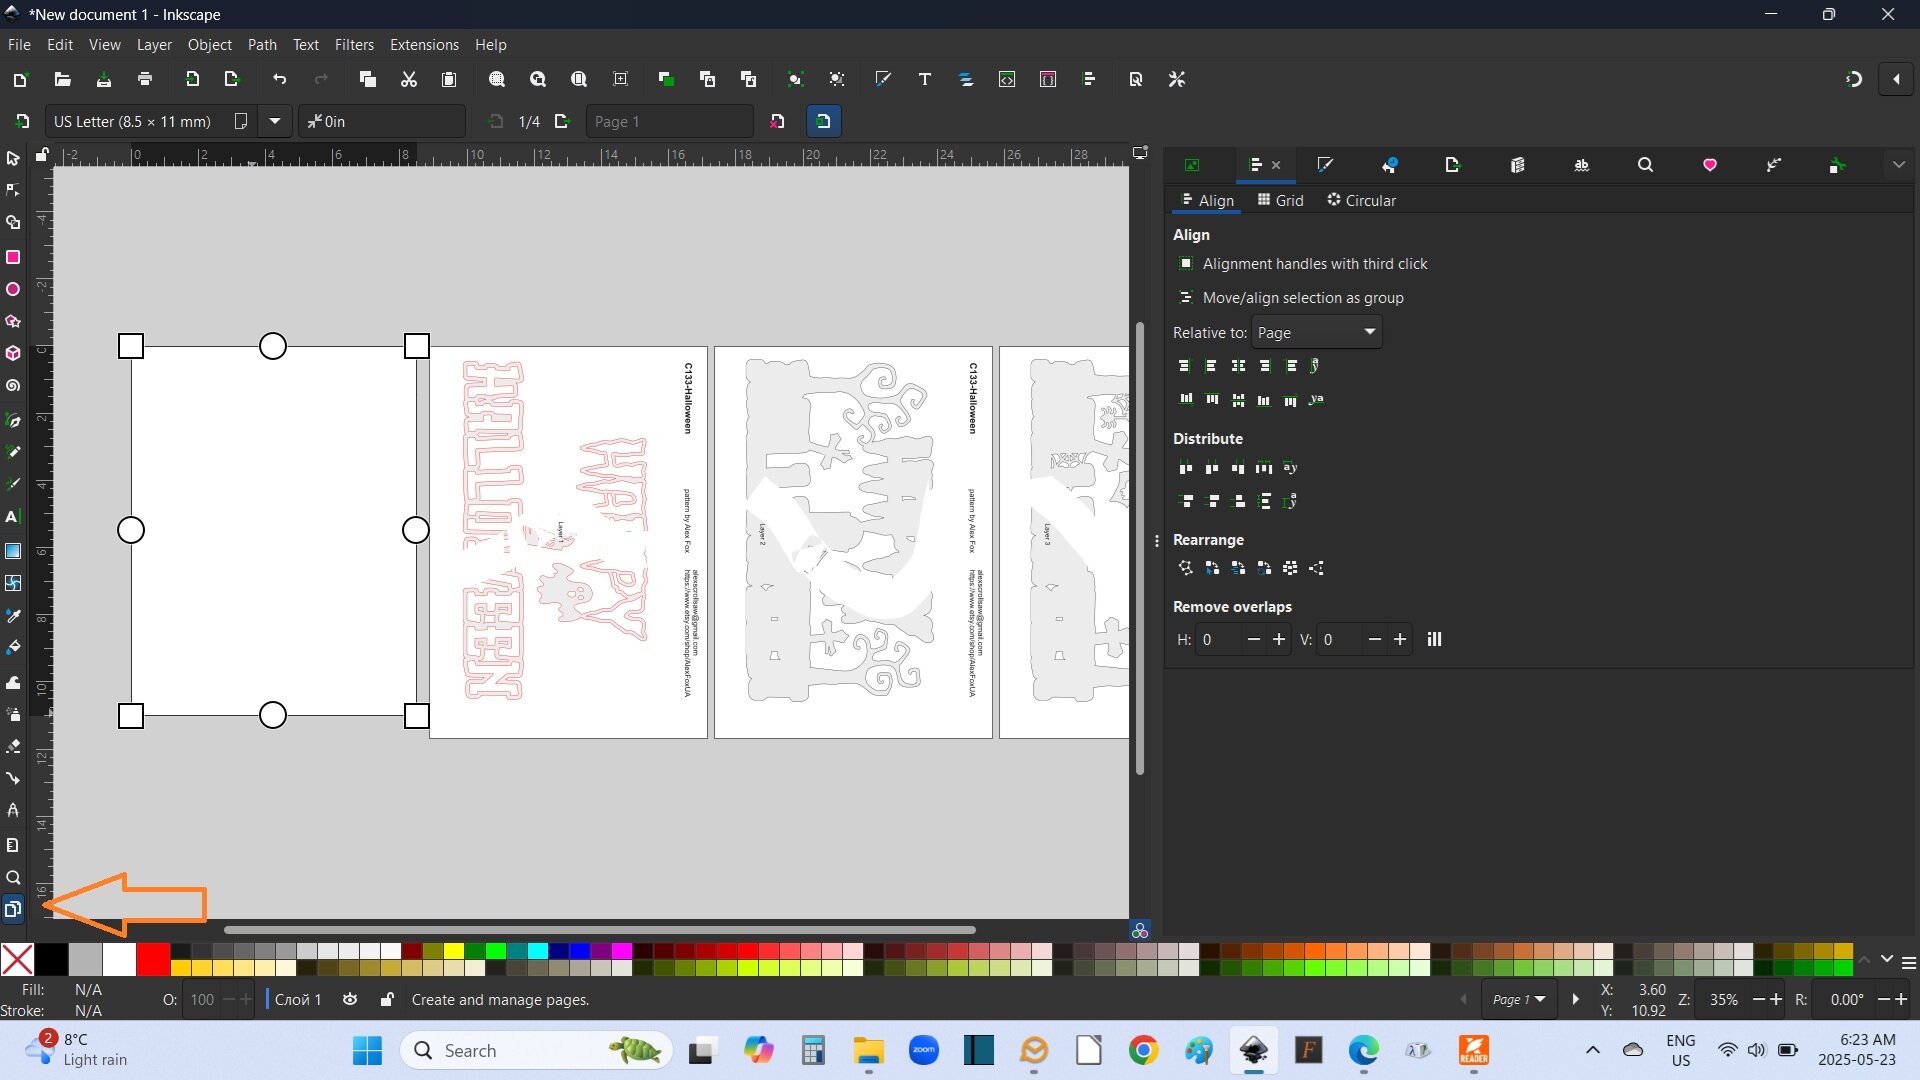This screenshot has width=1920, height=1080.
Task: Open Page 1 selector in status bar
Action: tap(1518, 1000)
